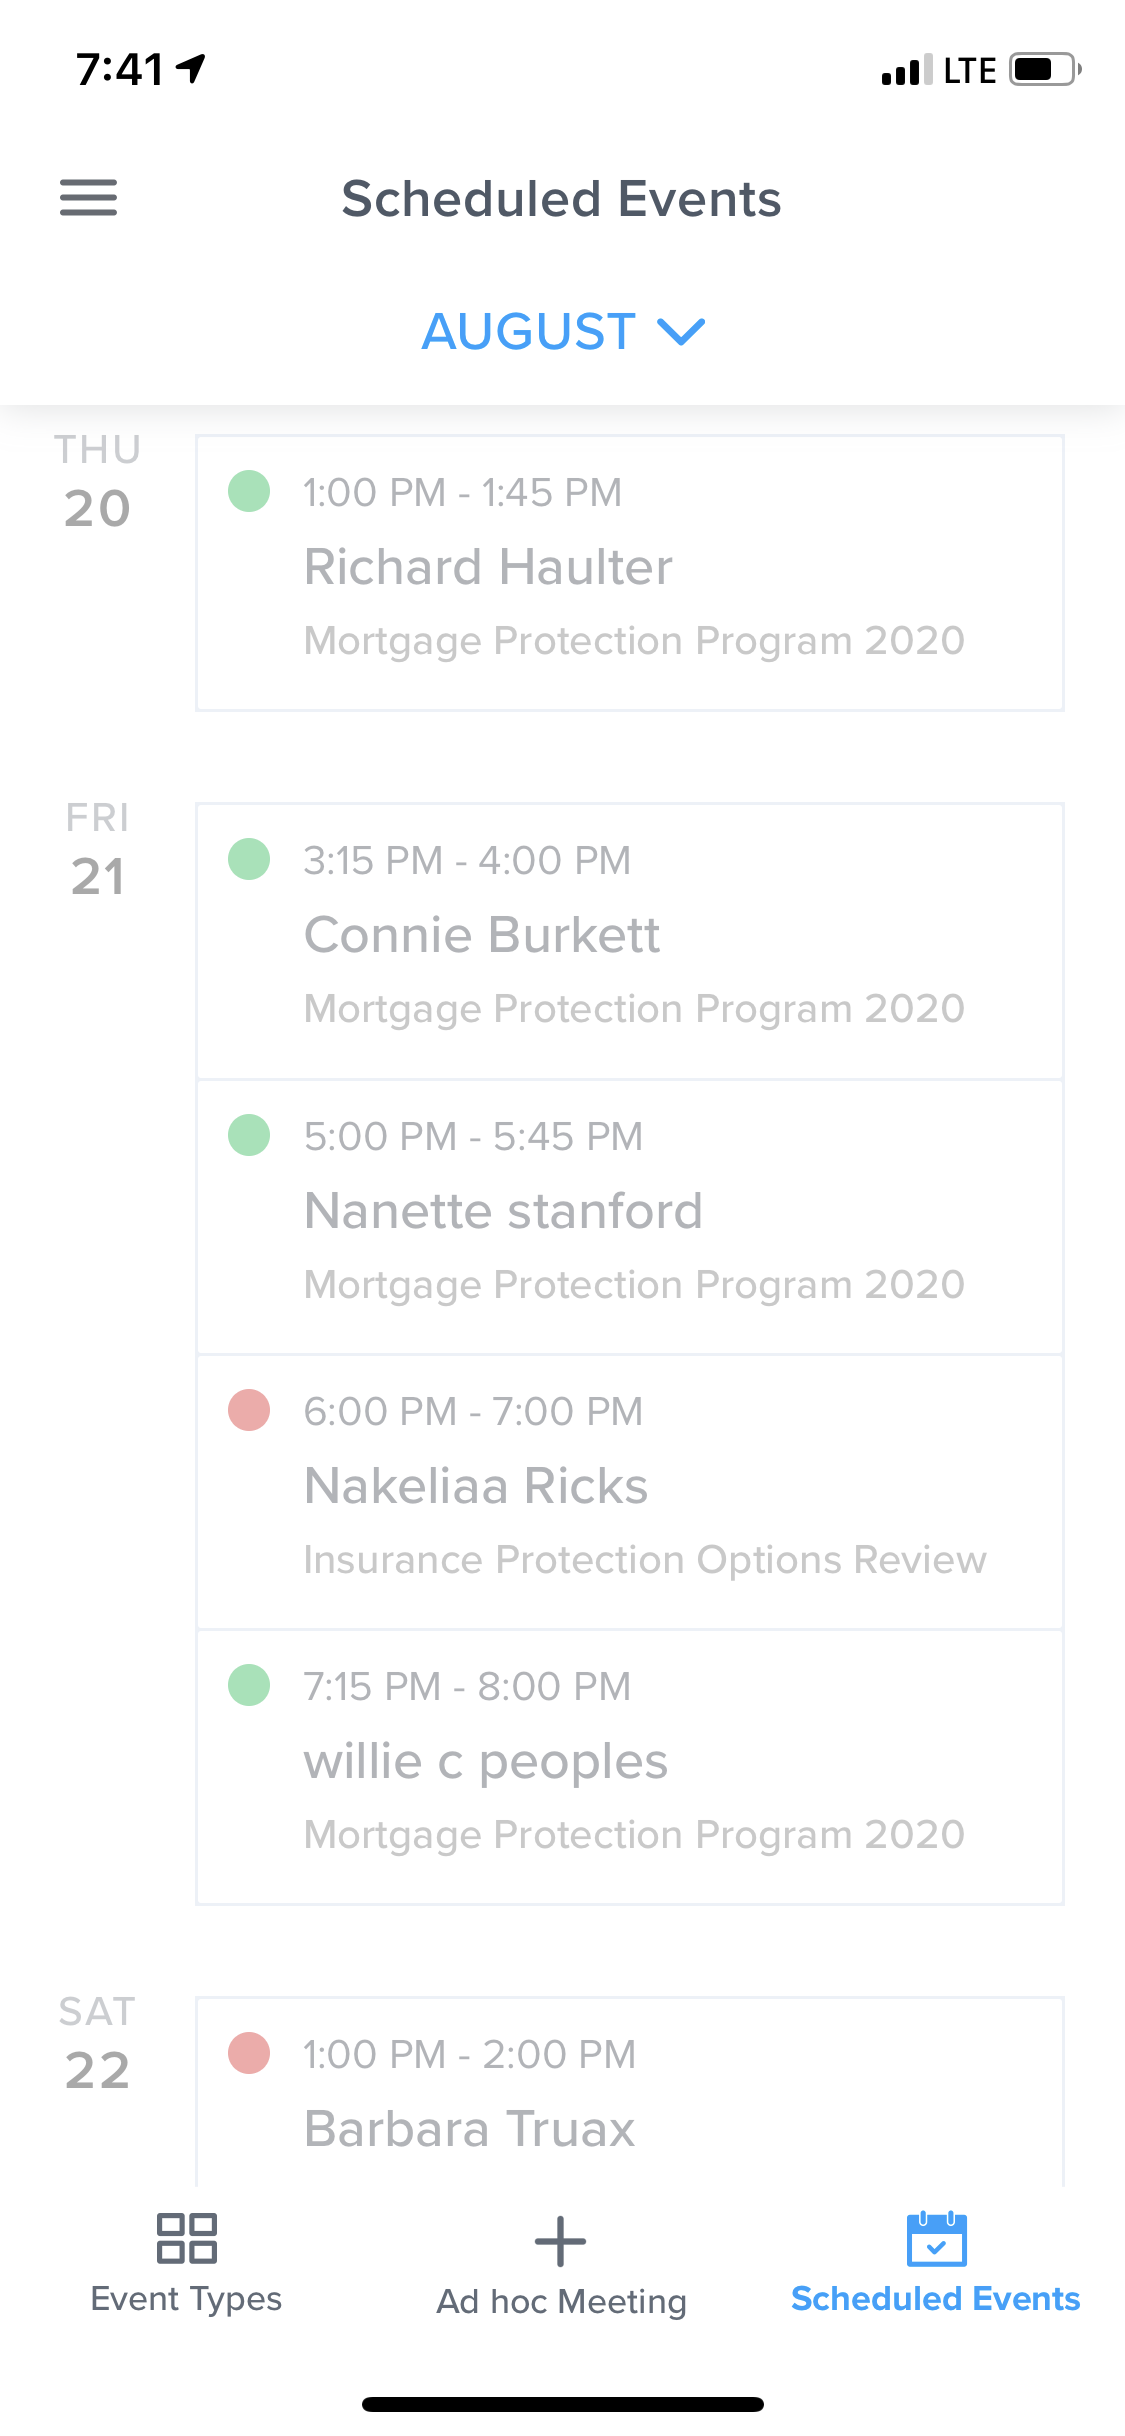The image size is (1125, 2436).
Task: Tap red dot on Barbara Truax event
Action: tap(249, 2053)
